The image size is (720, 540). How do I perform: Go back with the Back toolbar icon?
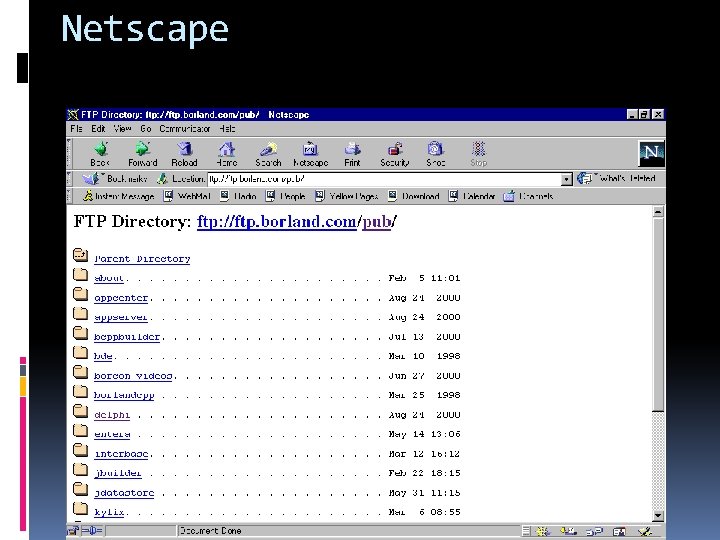pos(100,154)
